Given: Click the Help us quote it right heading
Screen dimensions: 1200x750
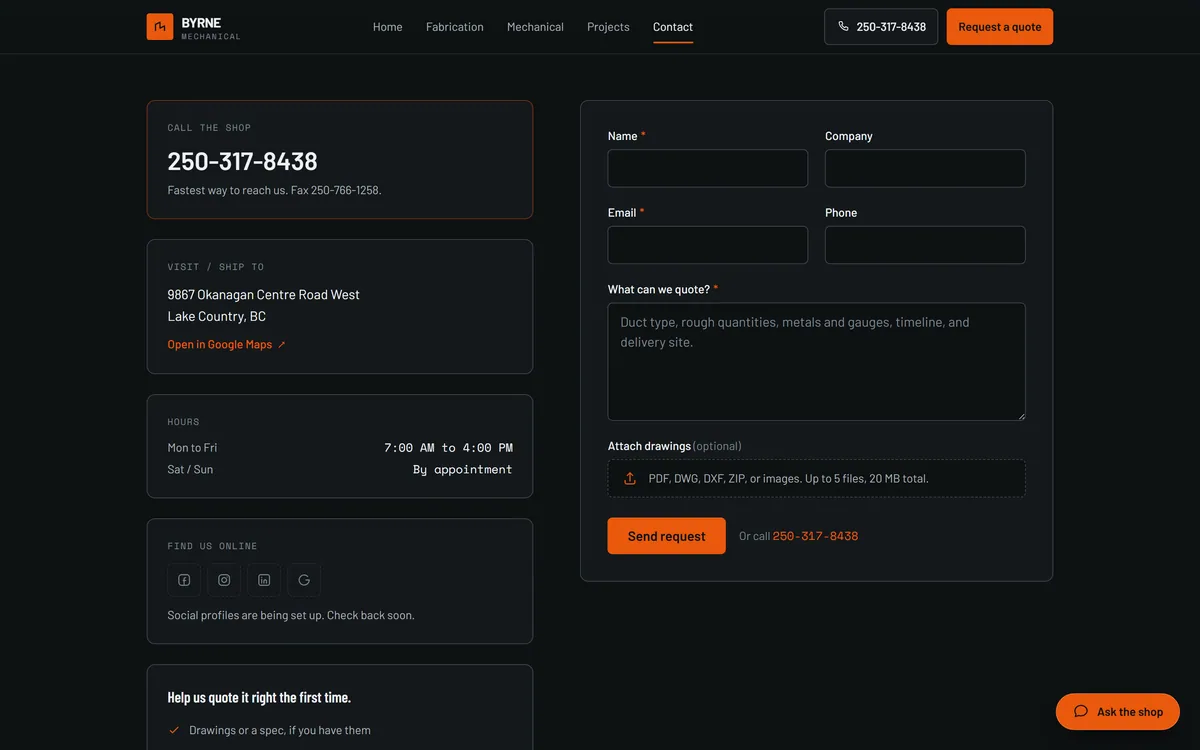Looking at the screenshot, I should click(259, 698).
